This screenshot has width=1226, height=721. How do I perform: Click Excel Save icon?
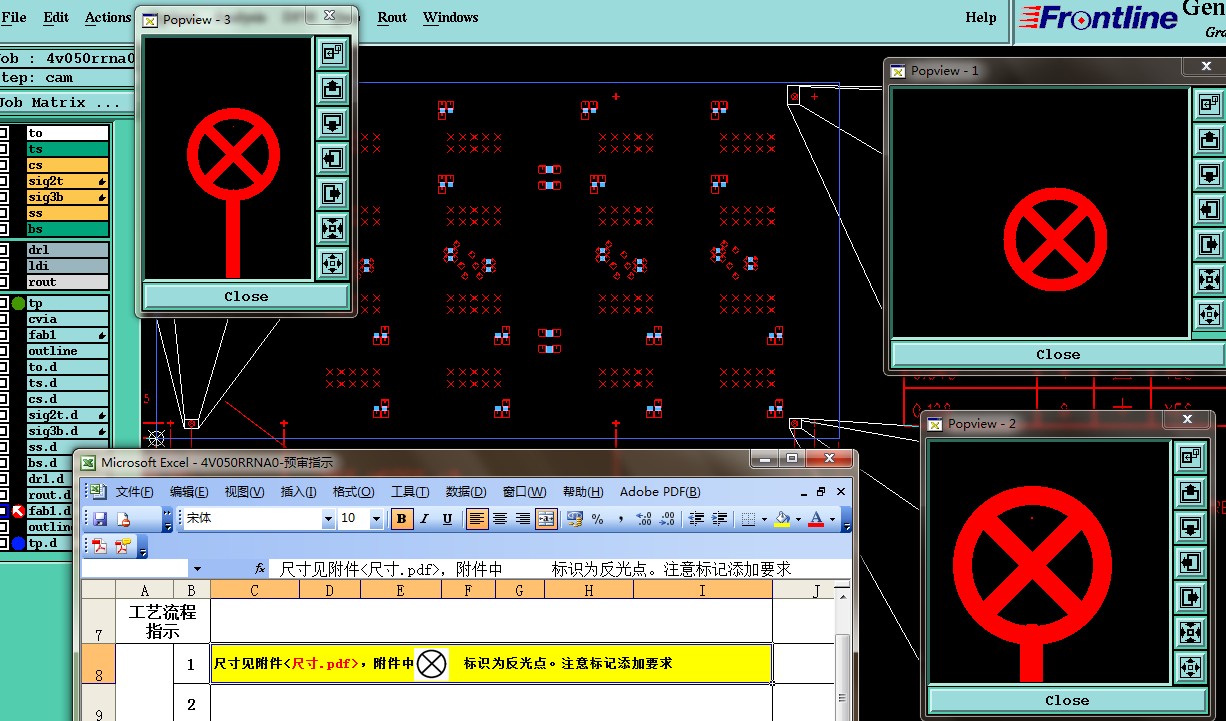point(100,519)
